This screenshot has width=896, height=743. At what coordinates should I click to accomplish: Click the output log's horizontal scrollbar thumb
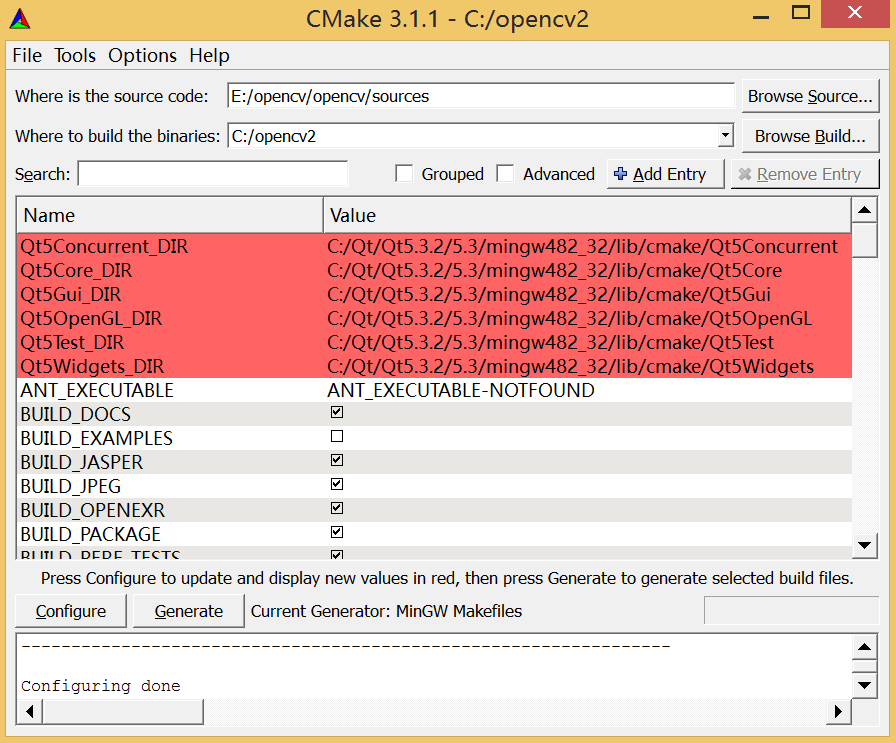tap(123, 712)
